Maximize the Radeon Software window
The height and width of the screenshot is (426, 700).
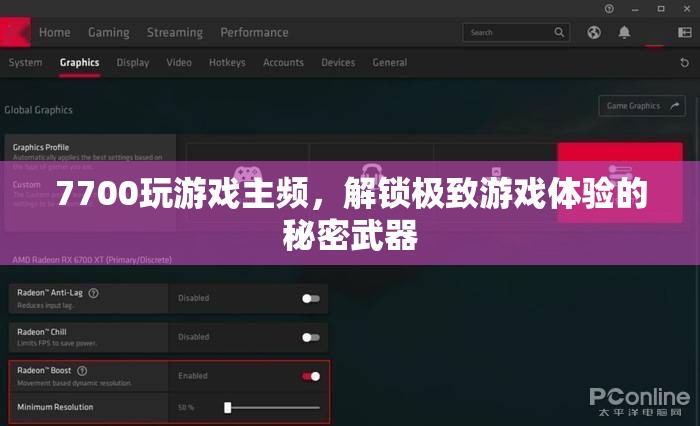click(661, 8)
